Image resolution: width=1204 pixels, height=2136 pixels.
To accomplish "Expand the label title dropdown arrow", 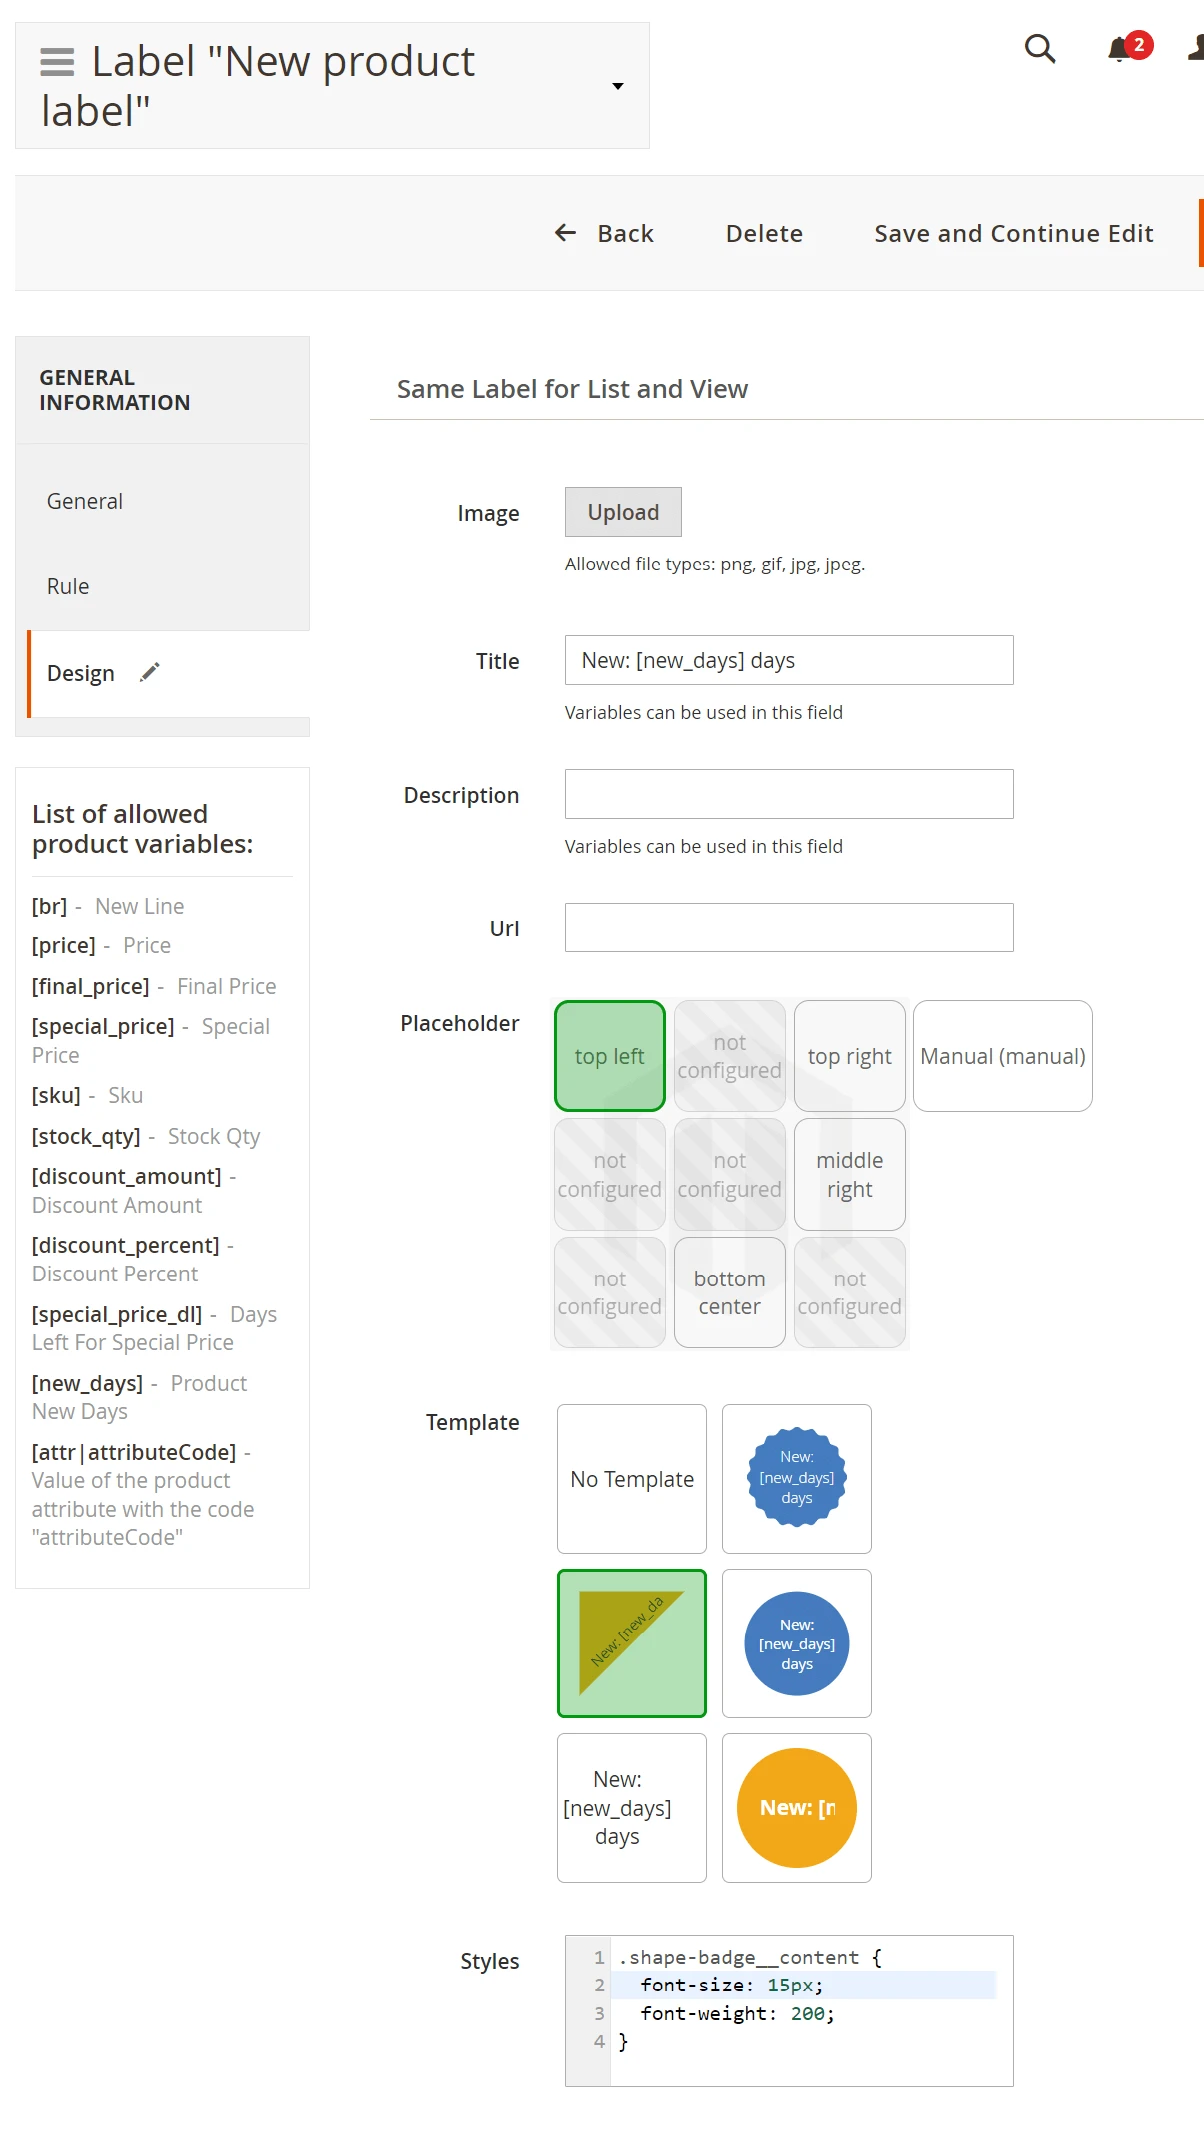I will (x=618, y=86).
